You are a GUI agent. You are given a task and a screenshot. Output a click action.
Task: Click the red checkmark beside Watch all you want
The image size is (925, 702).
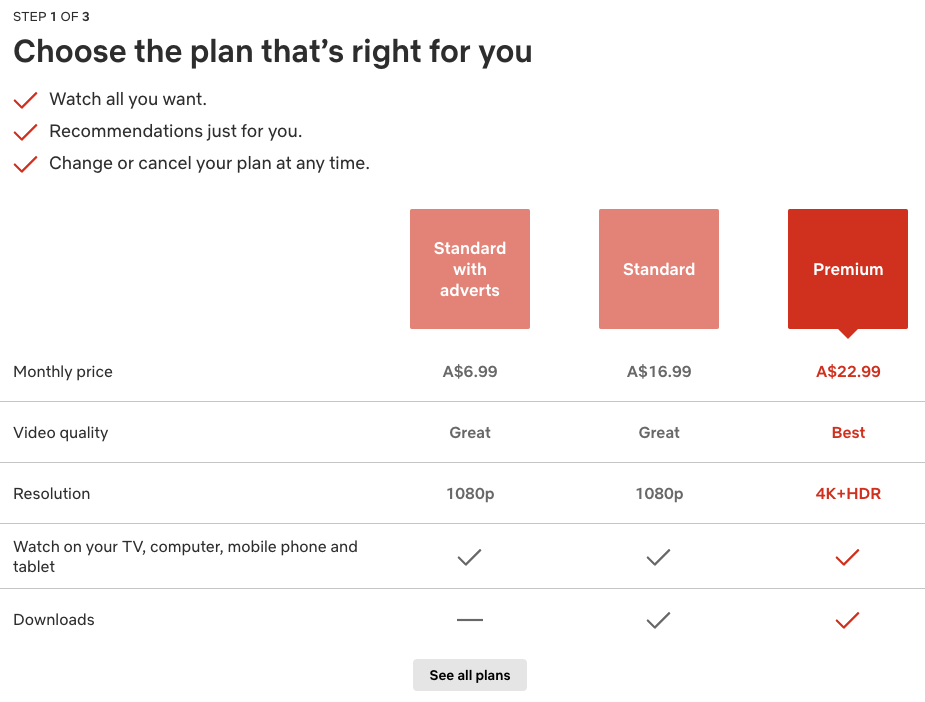[25, 100]
